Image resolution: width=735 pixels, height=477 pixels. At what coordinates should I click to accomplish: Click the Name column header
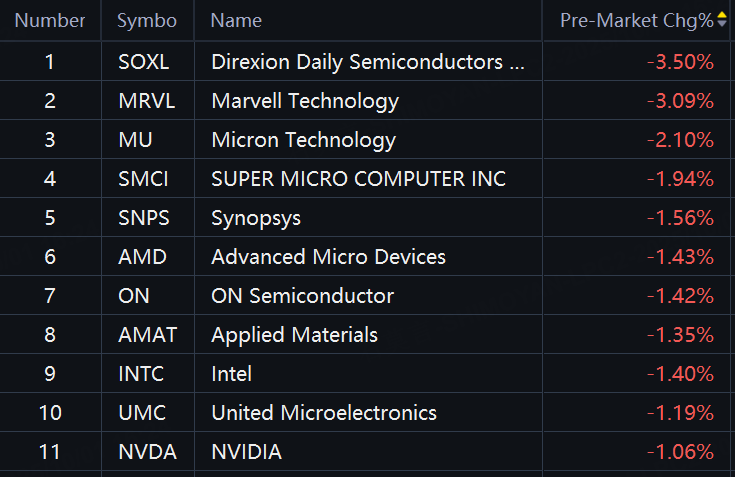click(x=236, y=21)
